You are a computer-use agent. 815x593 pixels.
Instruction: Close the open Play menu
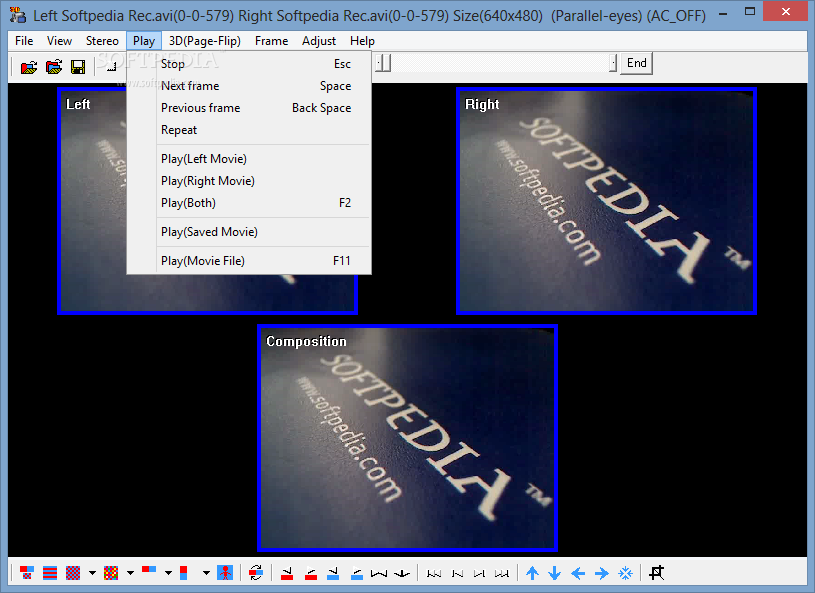point(144,41)
